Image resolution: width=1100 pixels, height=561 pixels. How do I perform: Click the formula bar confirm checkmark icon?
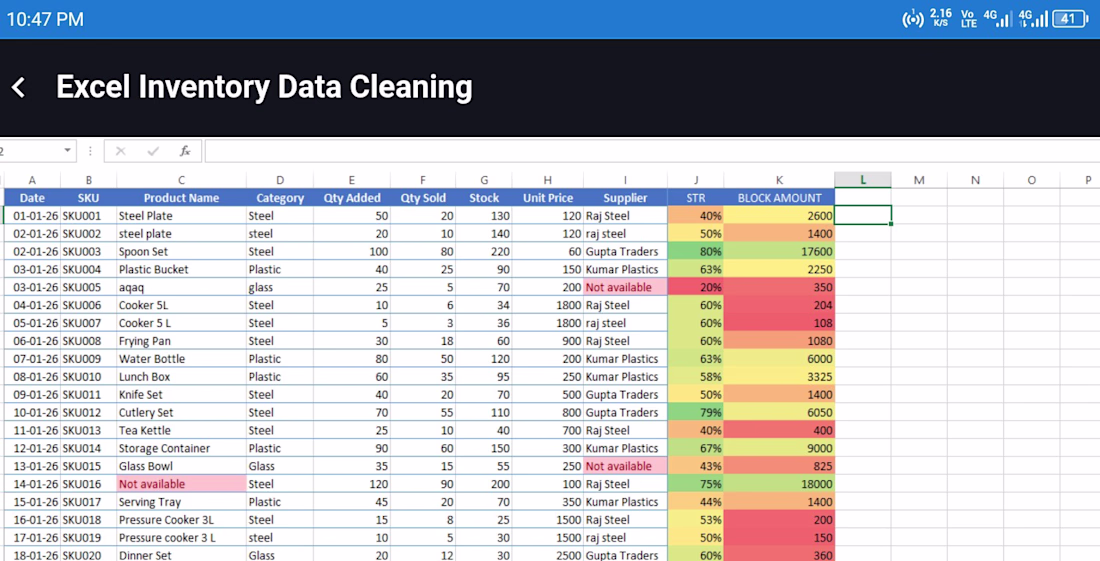tap(153, 151)
